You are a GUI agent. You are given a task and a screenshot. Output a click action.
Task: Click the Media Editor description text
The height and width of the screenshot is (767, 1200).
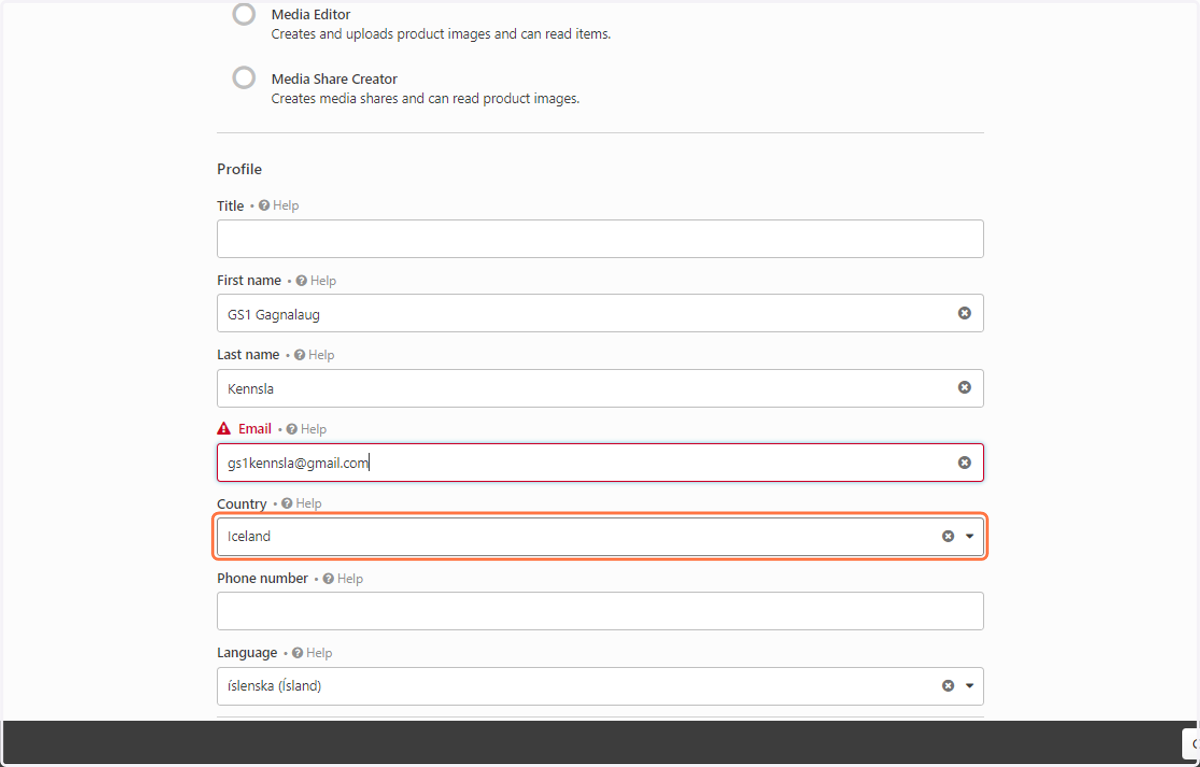(441, 34)
